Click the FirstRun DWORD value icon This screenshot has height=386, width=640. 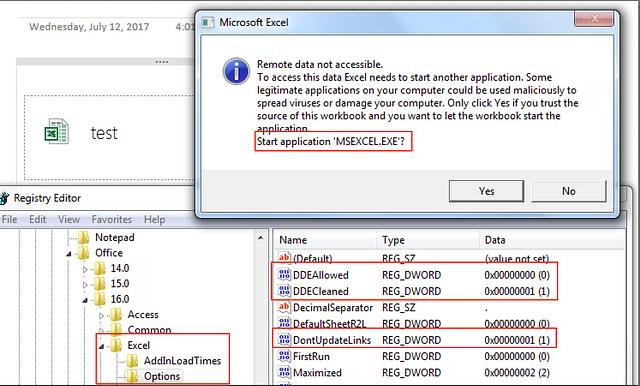(x=284, y=356)
